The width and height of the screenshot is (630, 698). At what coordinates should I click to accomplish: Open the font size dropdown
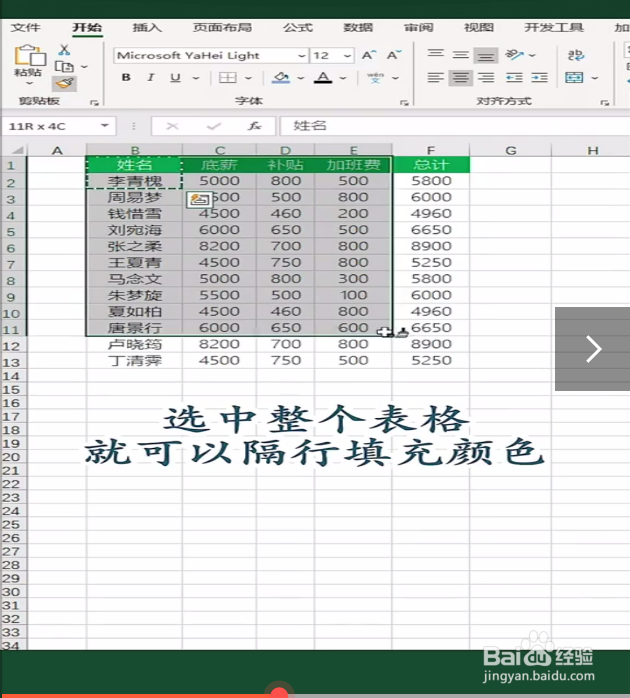347,56
